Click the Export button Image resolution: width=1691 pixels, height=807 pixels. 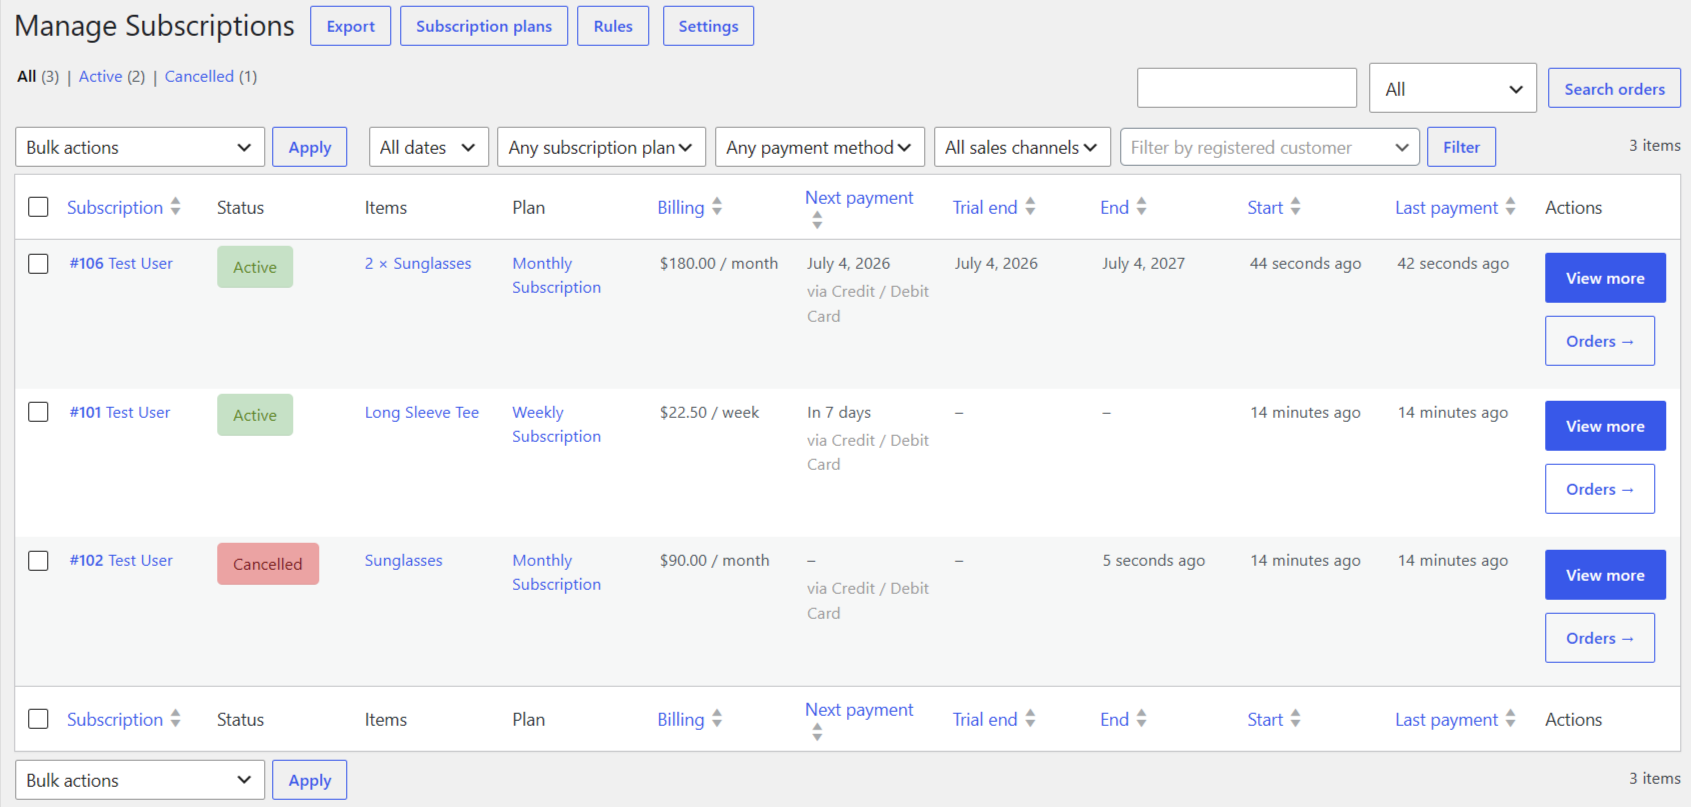tap(350, 26)
